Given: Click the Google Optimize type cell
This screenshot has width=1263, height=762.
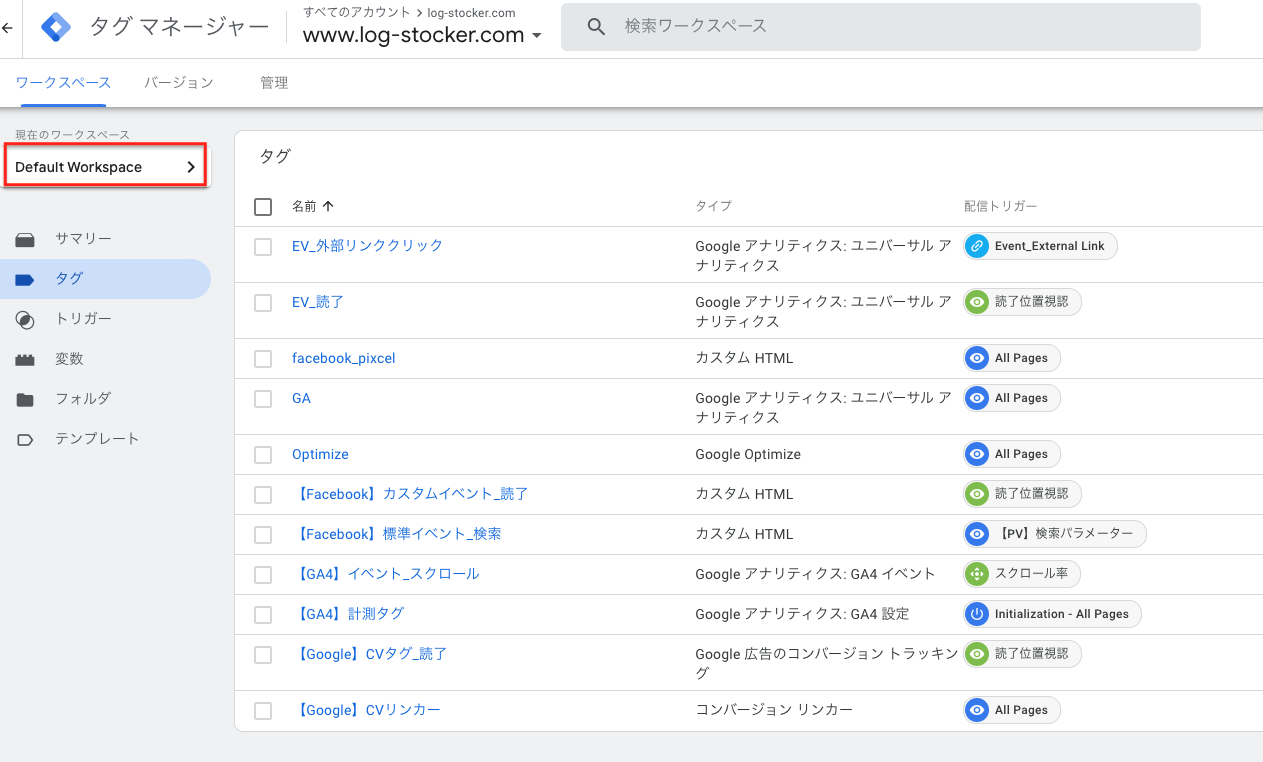Looking at the screenshot, I should pyautogui.click(x=748, y=454).
